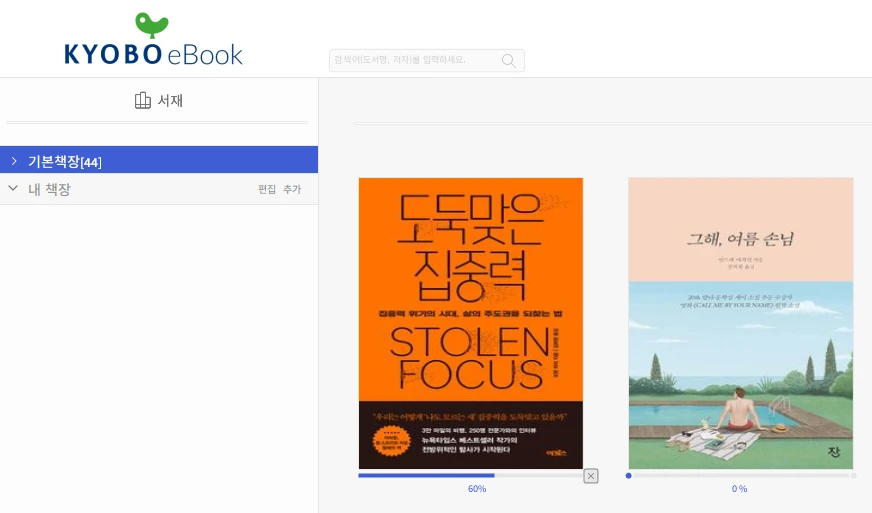Click the magnifier search icon
The image size is (872, 513).
coord(508,60)
